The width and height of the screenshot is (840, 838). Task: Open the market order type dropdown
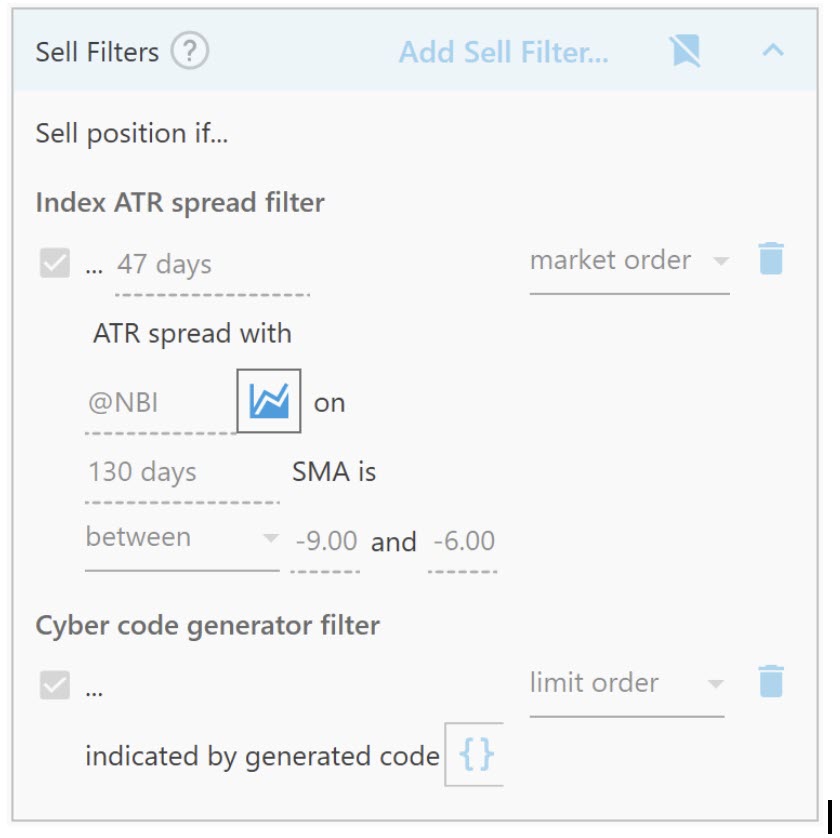(x=628, y=261)
